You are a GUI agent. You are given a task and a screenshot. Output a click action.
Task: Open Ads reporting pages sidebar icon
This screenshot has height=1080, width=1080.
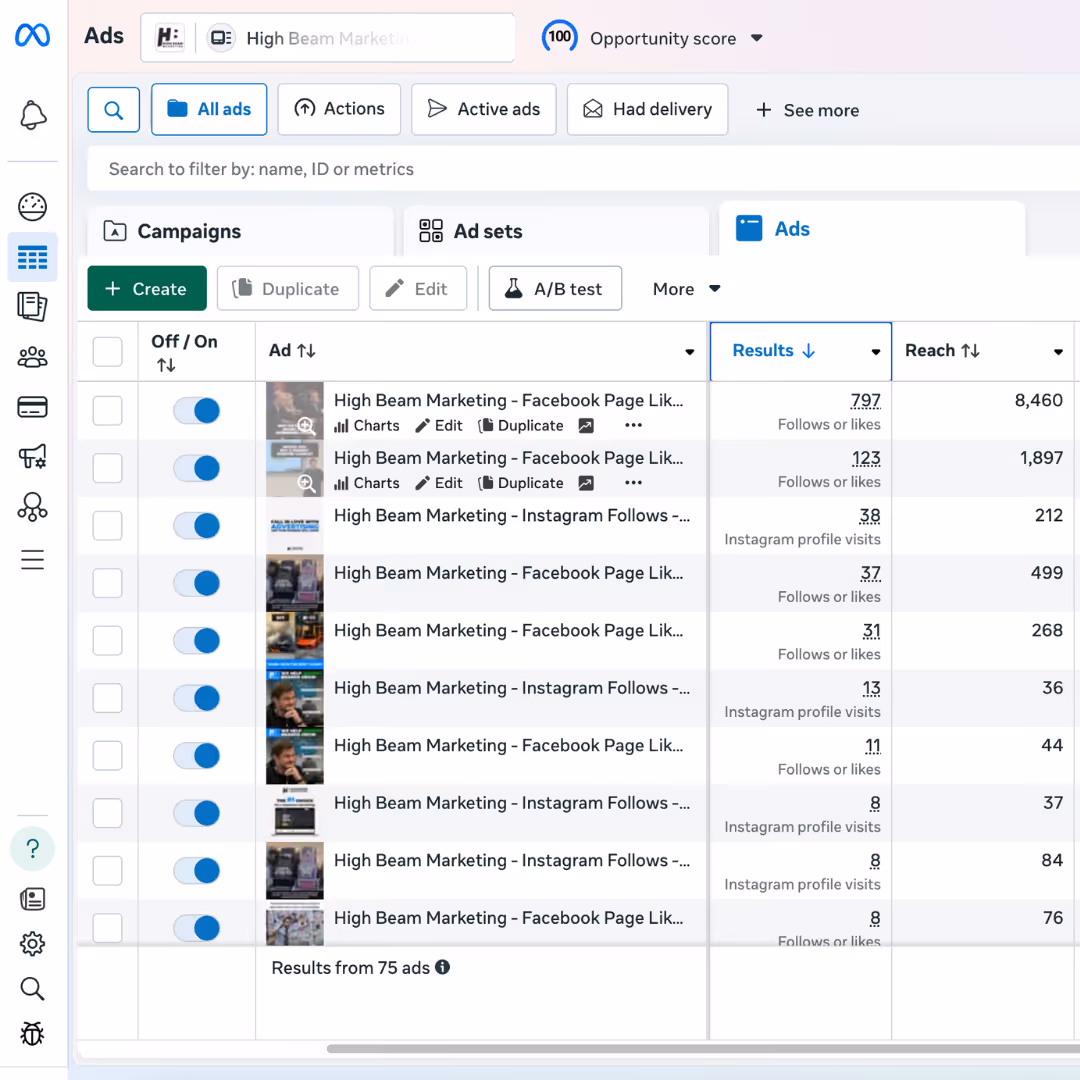point(32,307)
